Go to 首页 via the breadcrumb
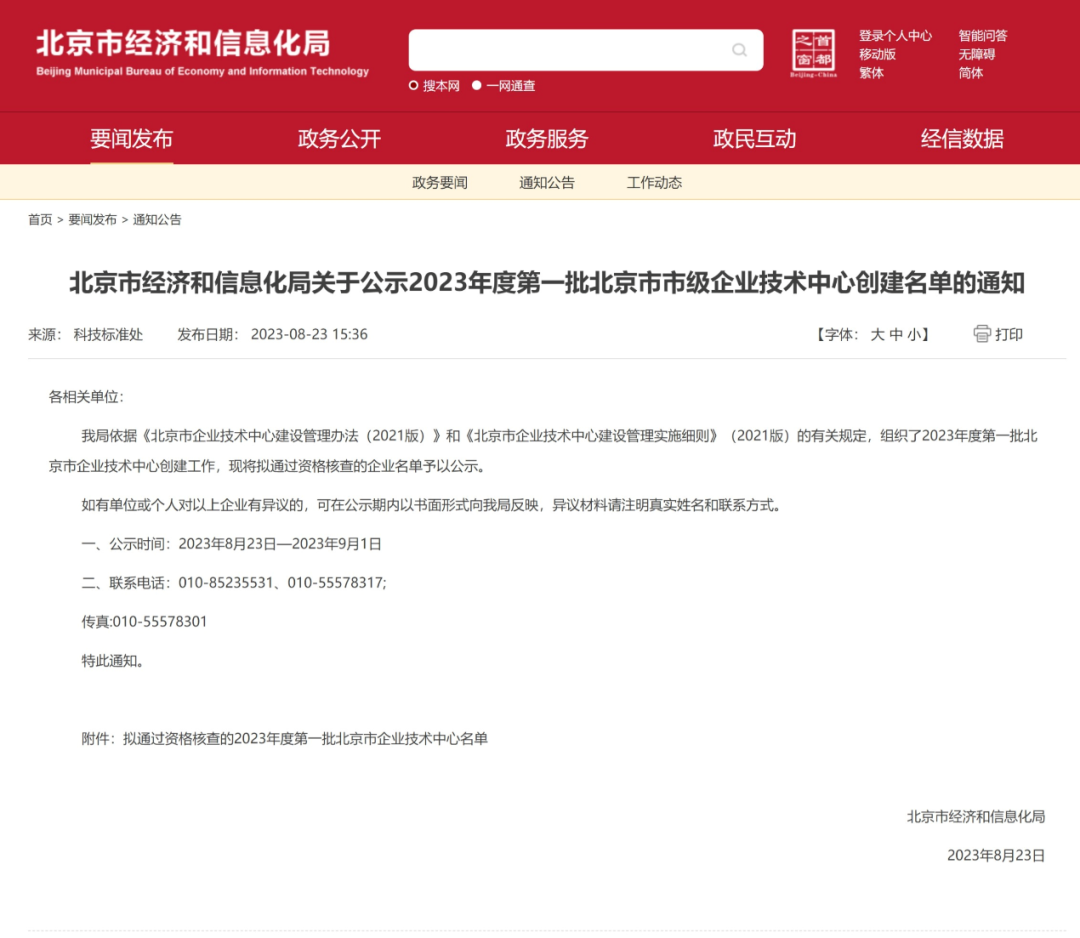 41,219
